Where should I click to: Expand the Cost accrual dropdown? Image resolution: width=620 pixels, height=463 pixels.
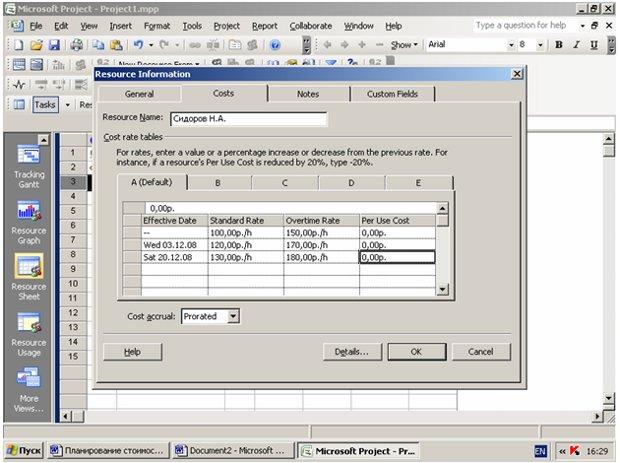233,316
